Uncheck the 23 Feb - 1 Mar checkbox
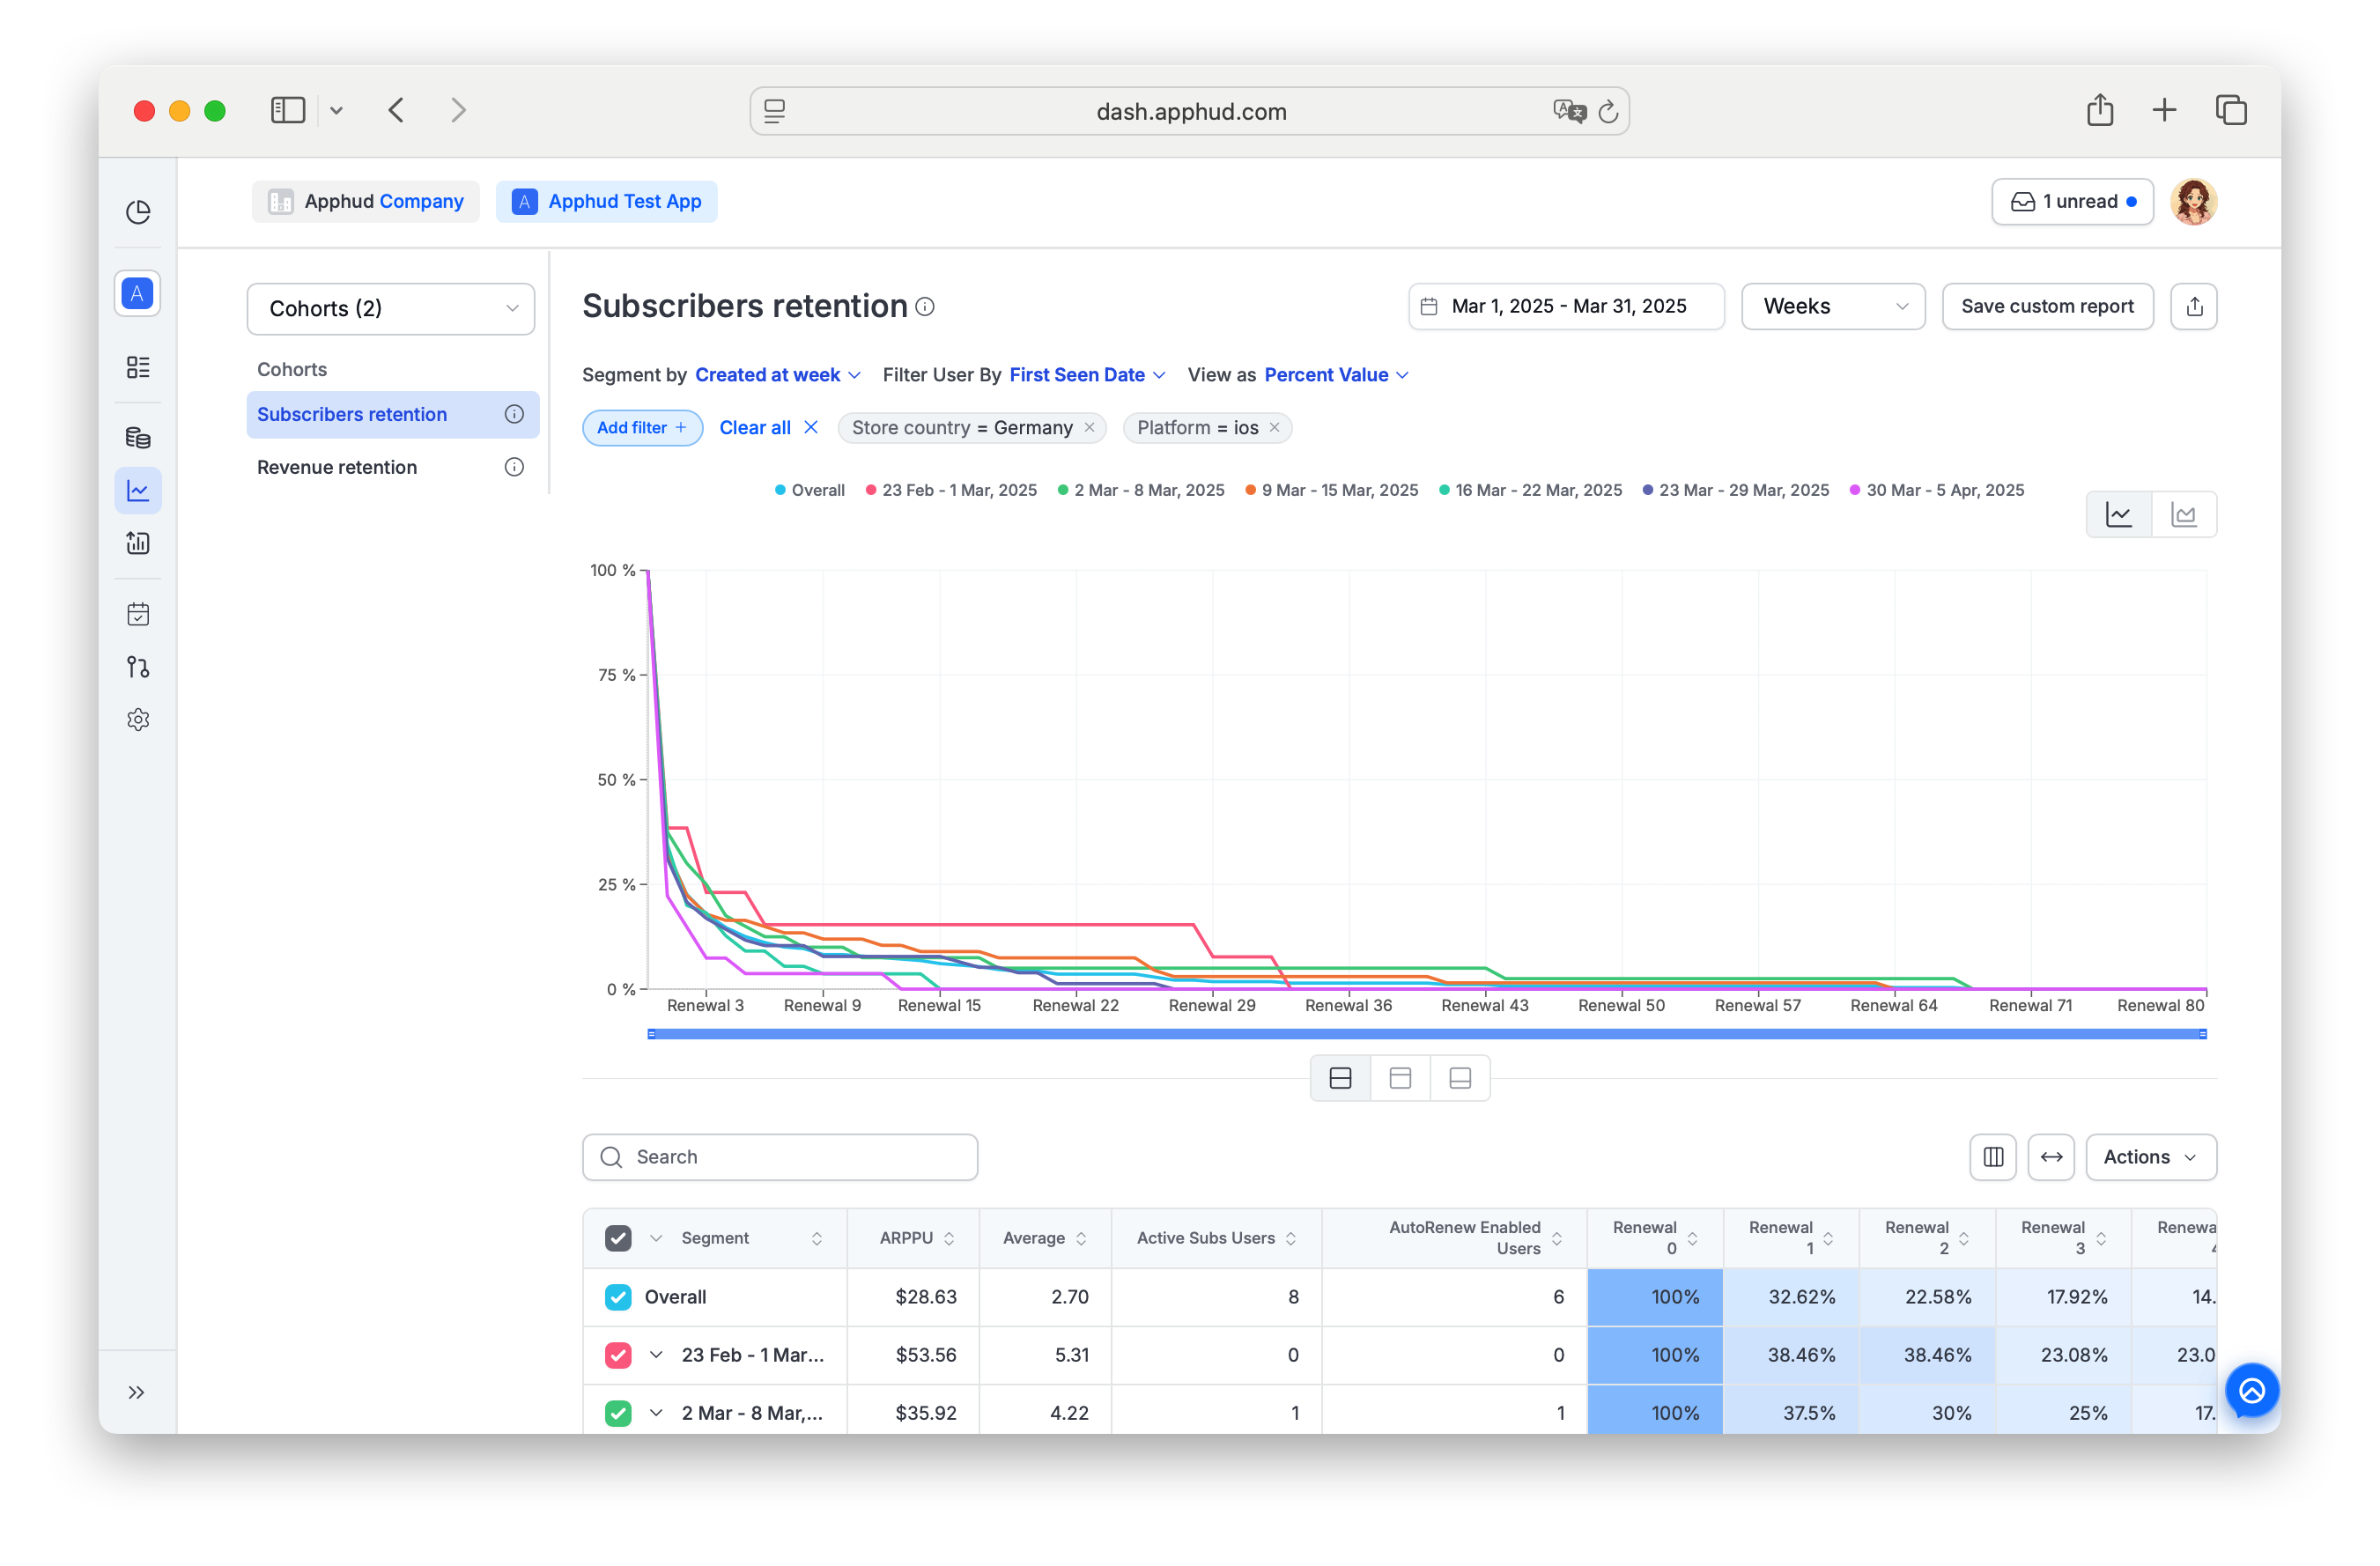 coord(618,1355)
